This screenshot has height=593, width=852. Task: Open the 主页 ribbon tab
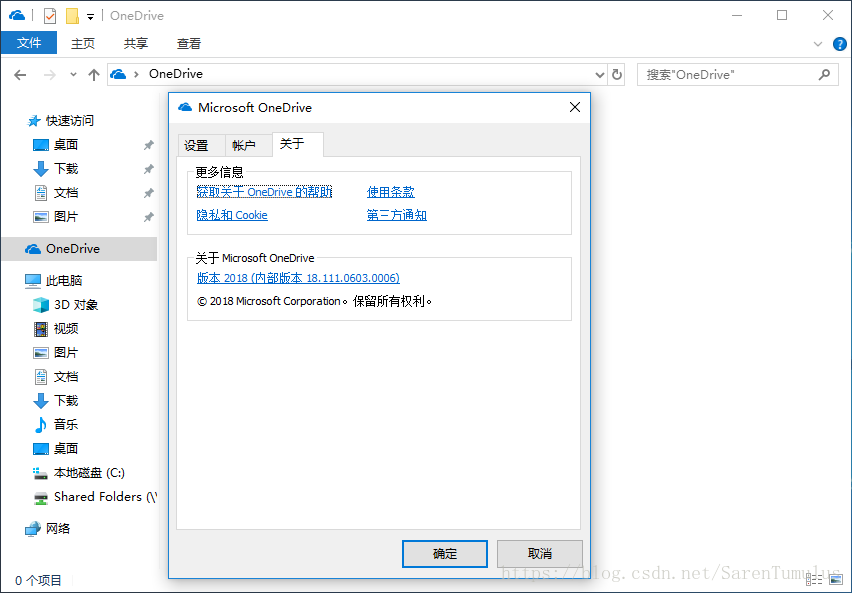[x=83, y=43]
